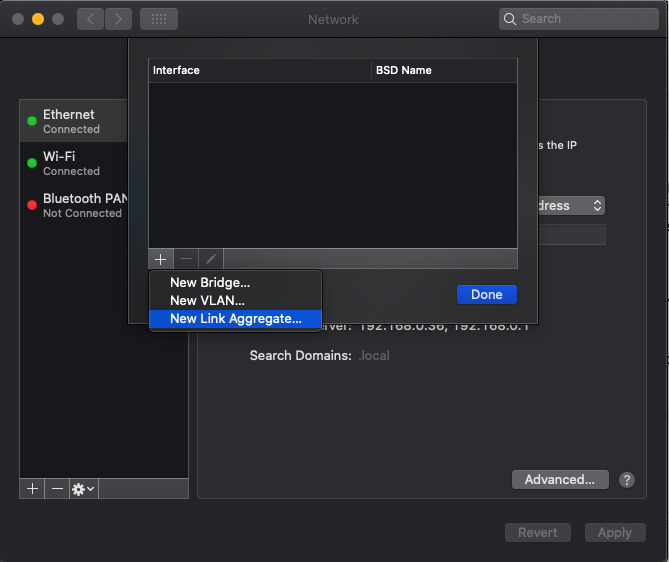
Task: Select New Link Aggregate... menu item
Action: (235, 319)
